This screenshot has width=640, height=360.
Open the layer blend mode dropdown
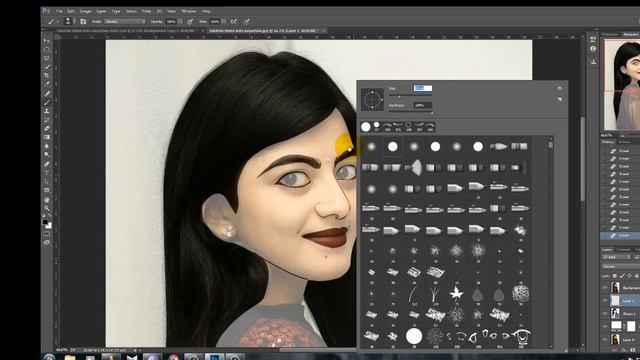coord(621,266)
